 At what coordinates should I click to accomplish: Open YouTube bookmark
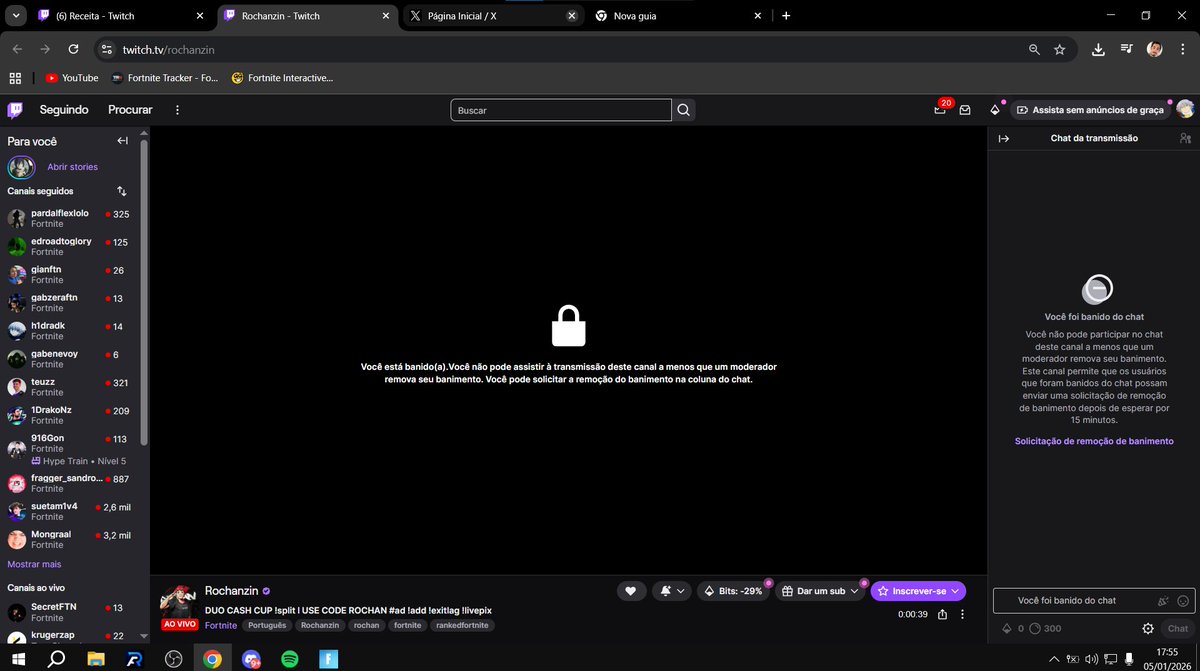click(x=71, y=78)
